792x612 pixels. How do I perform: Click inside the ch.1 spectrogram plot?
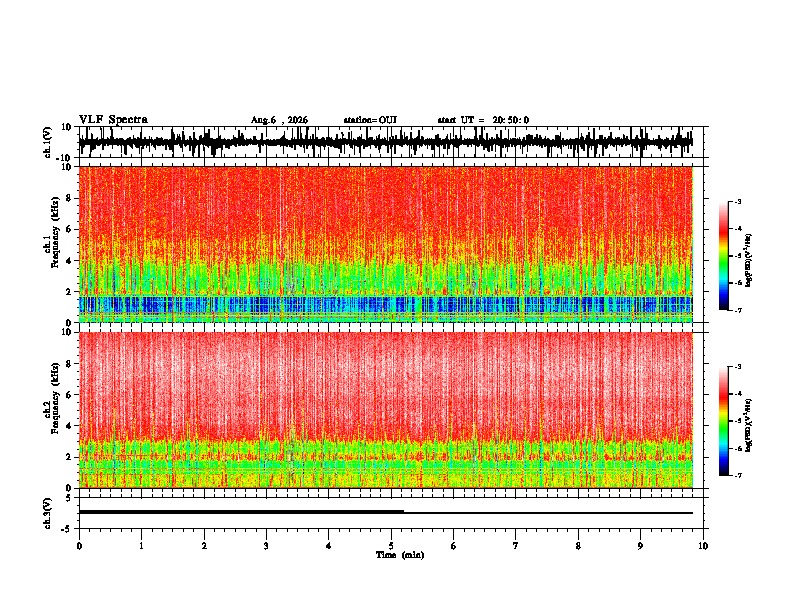pyautogui.click(x=385, y=244)
